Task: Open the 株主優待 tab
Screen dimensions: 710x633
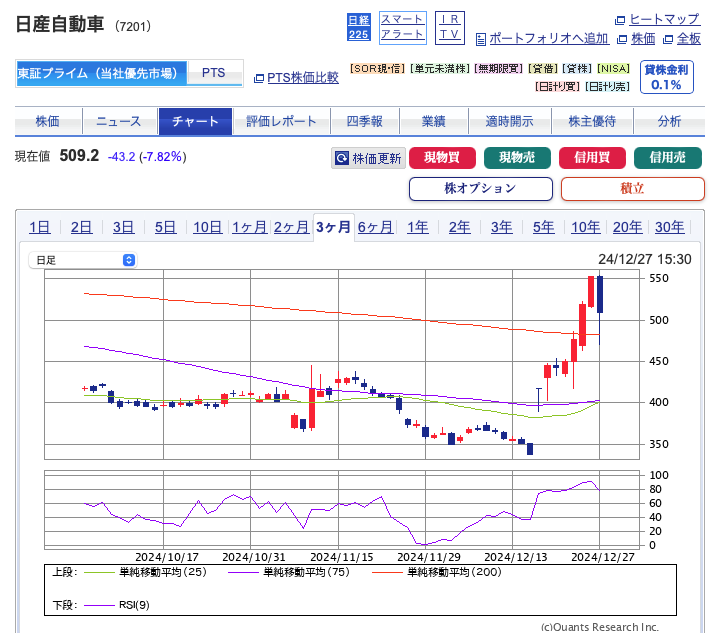Action: coord(592,121)
